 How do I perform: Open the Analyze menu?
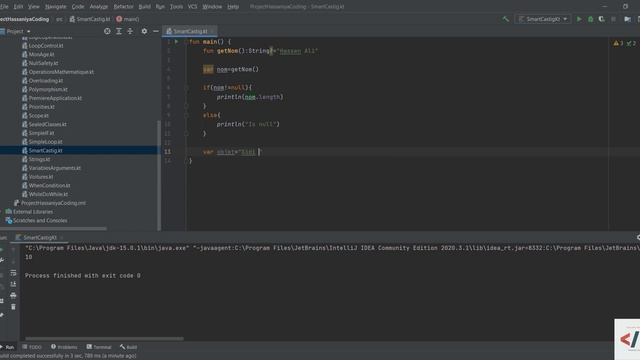(x=99, y=7)
